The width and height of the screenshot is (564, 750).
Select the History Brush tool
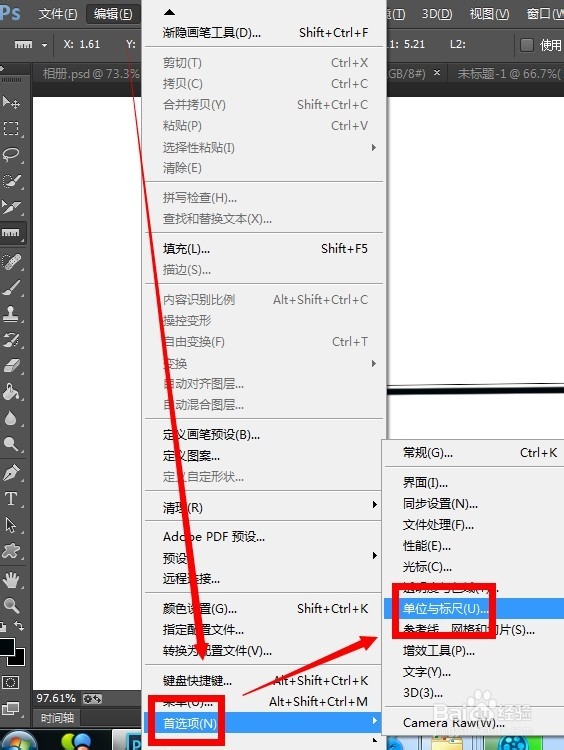(11, 340)
